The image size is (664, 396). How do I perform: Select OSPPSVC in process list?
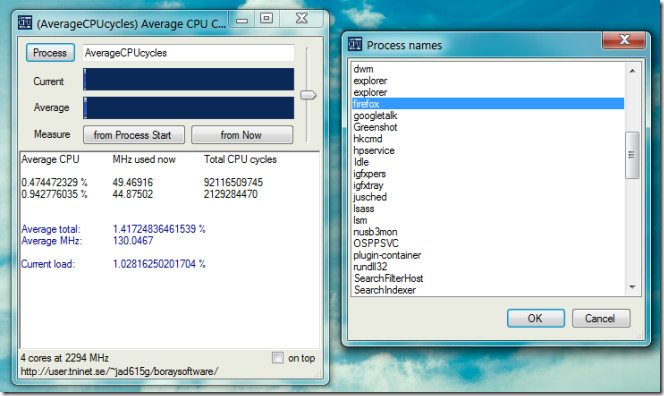tap(488, 244)
